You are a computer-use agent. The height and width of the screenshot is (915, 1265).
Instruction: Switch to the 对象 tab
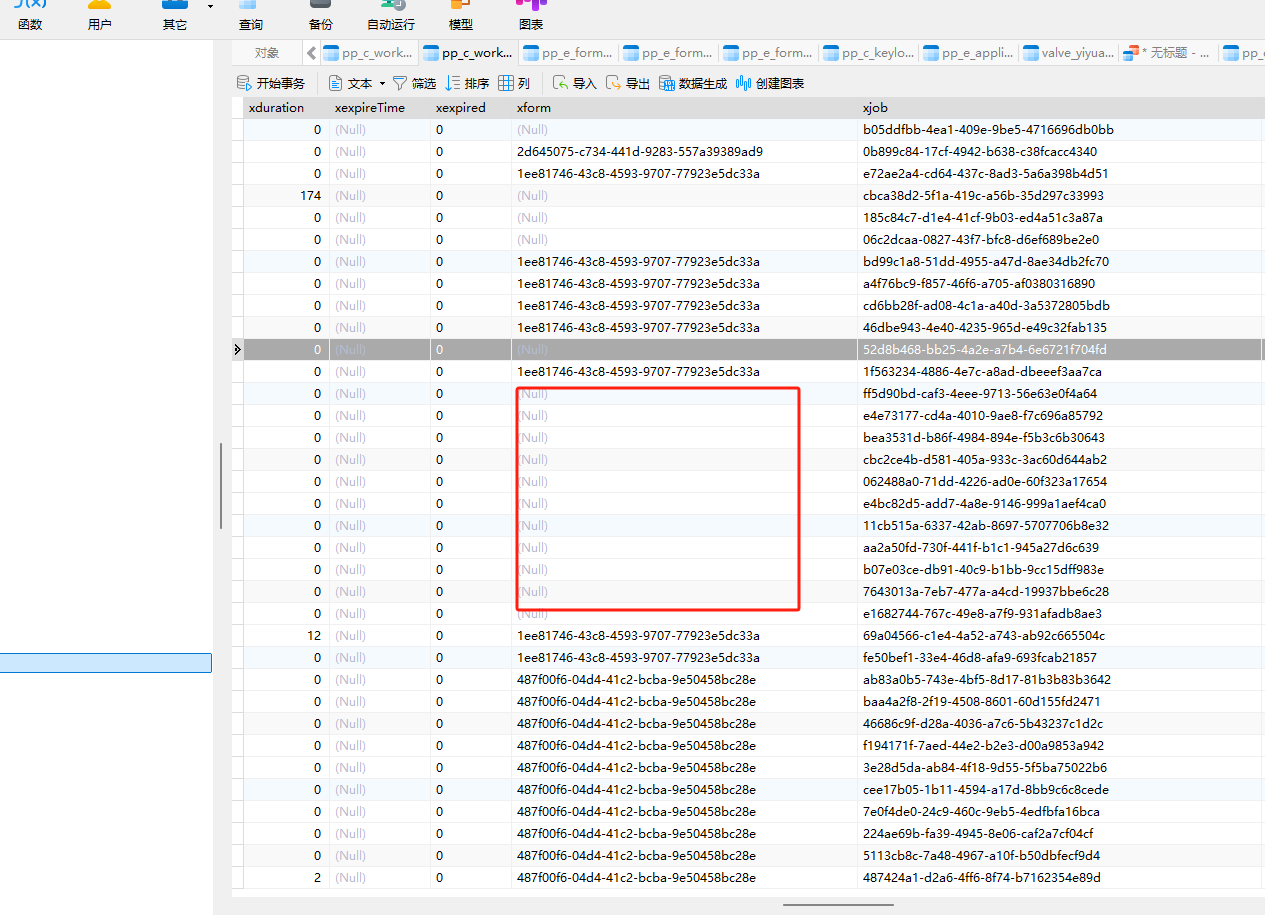click(267, 53)
